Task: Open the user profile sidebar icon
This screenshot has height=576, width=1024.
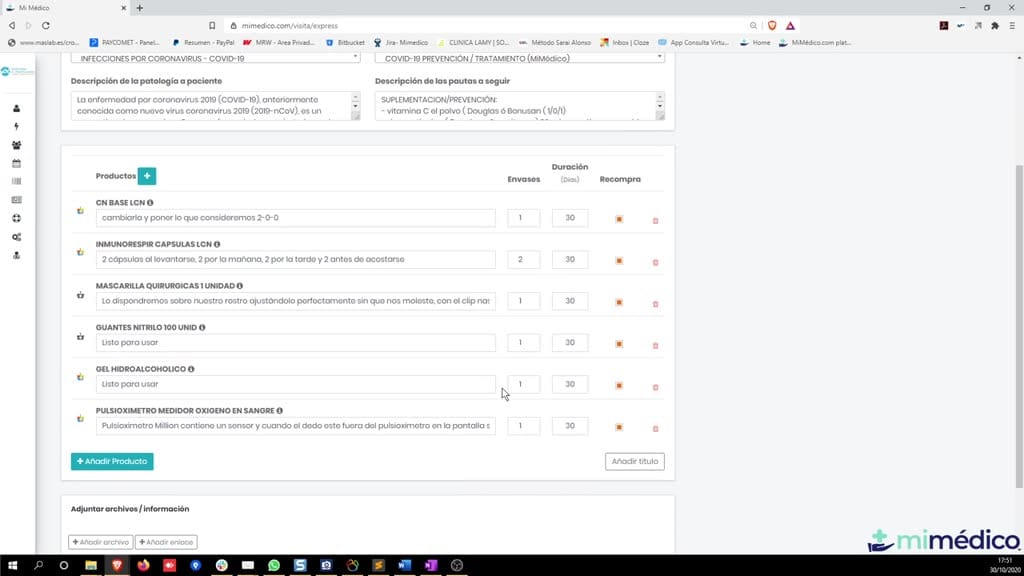Action: [16, 108]
